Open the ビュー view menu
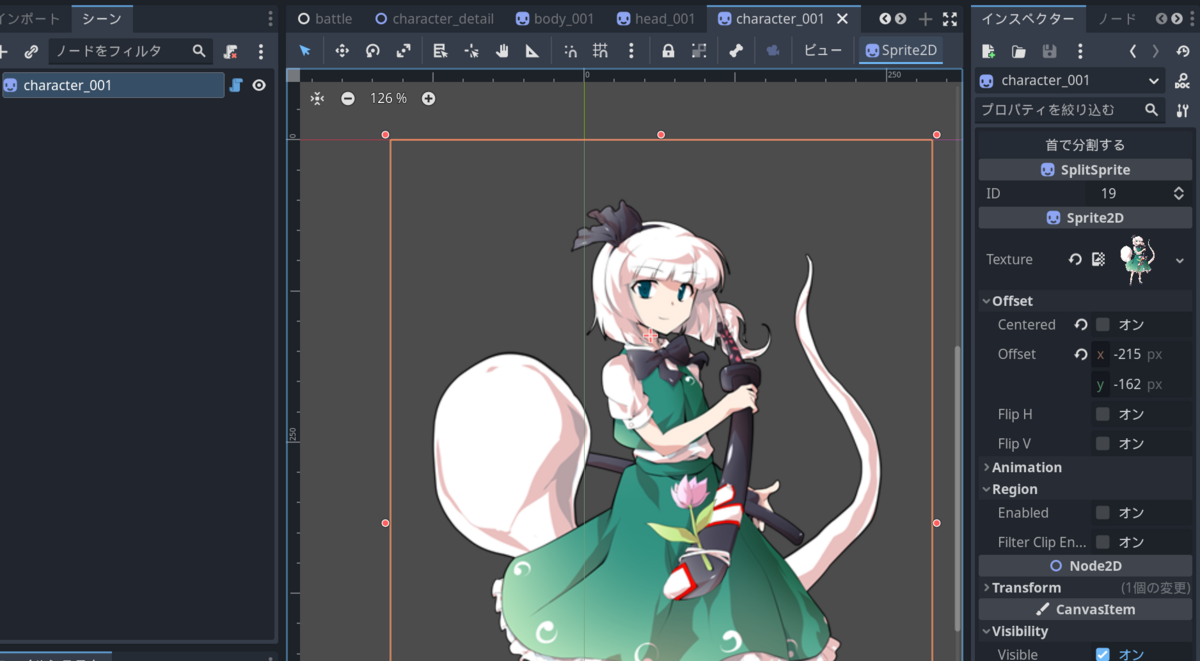 click(x=823, y=50)
